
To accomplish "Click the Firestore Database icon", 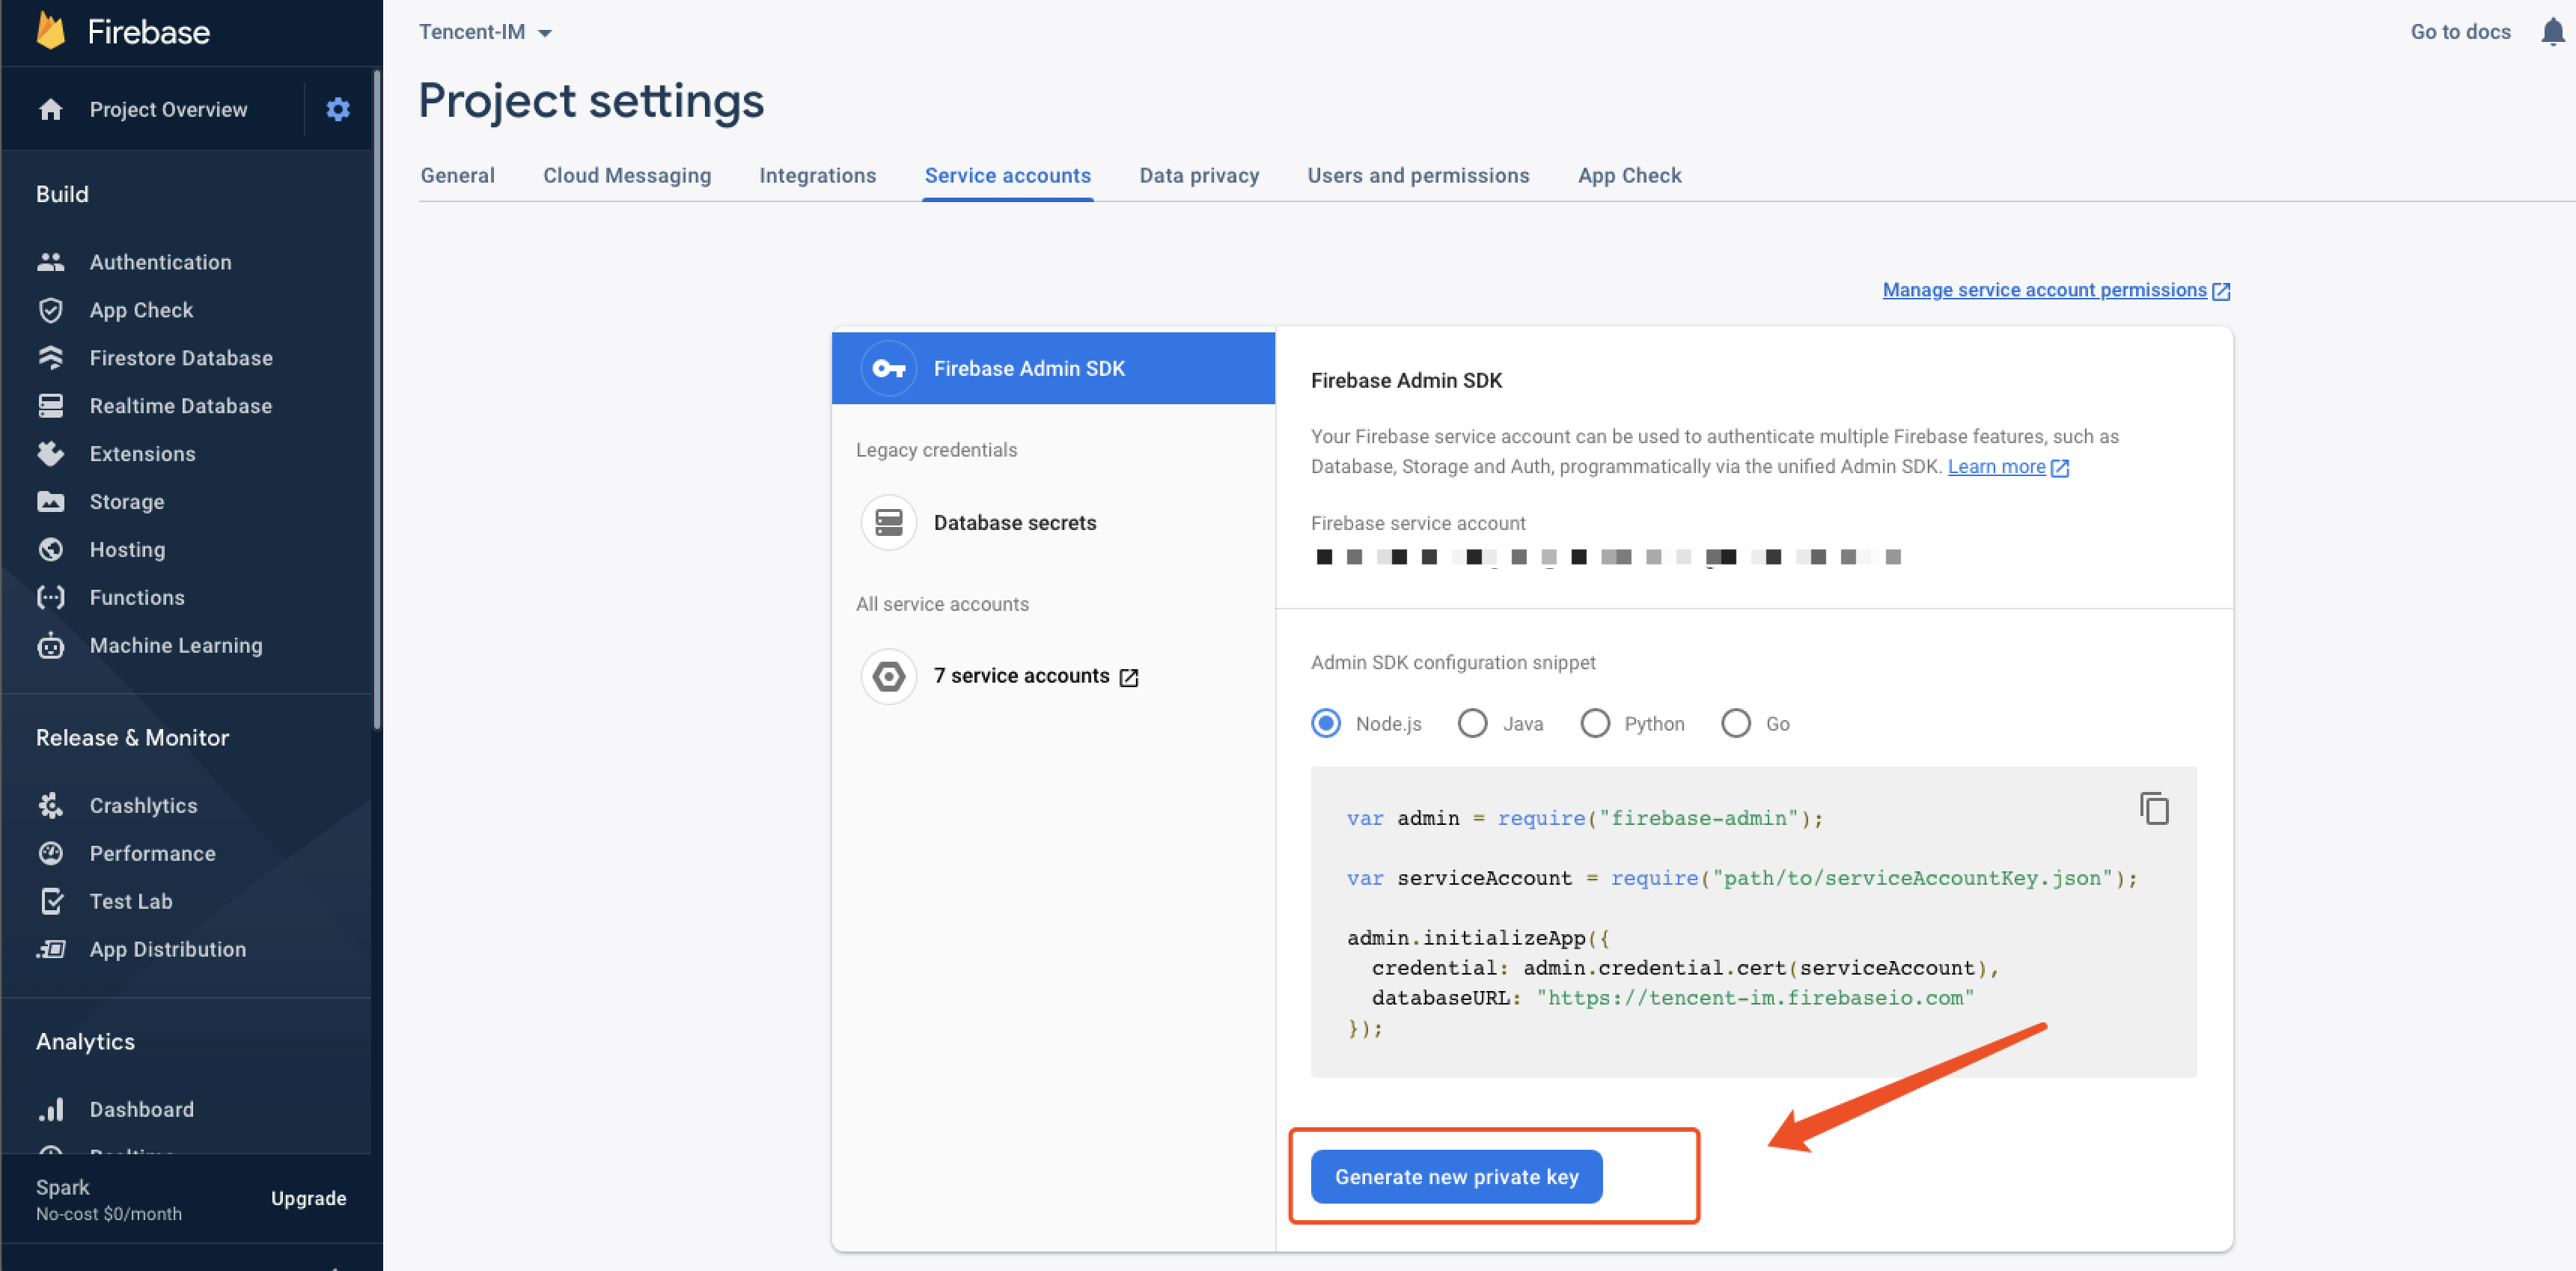I will point(51,358).
